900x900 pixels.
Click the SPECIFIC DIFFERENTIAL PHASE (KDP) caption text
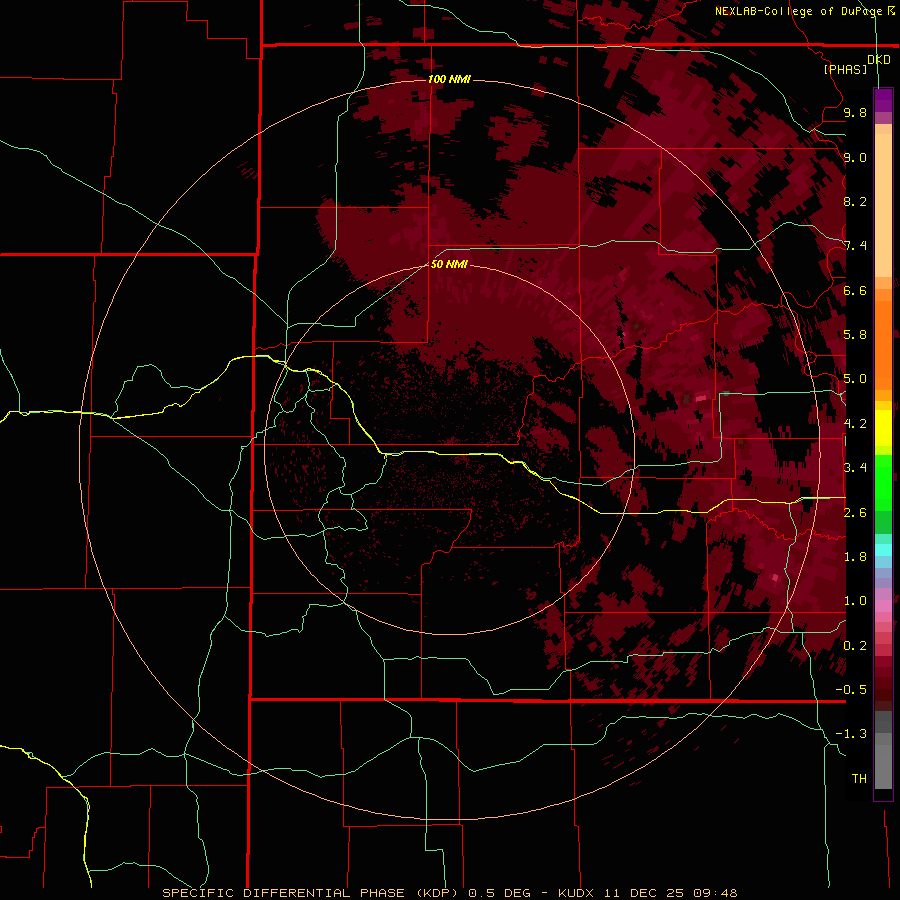(x=310, y=893)
